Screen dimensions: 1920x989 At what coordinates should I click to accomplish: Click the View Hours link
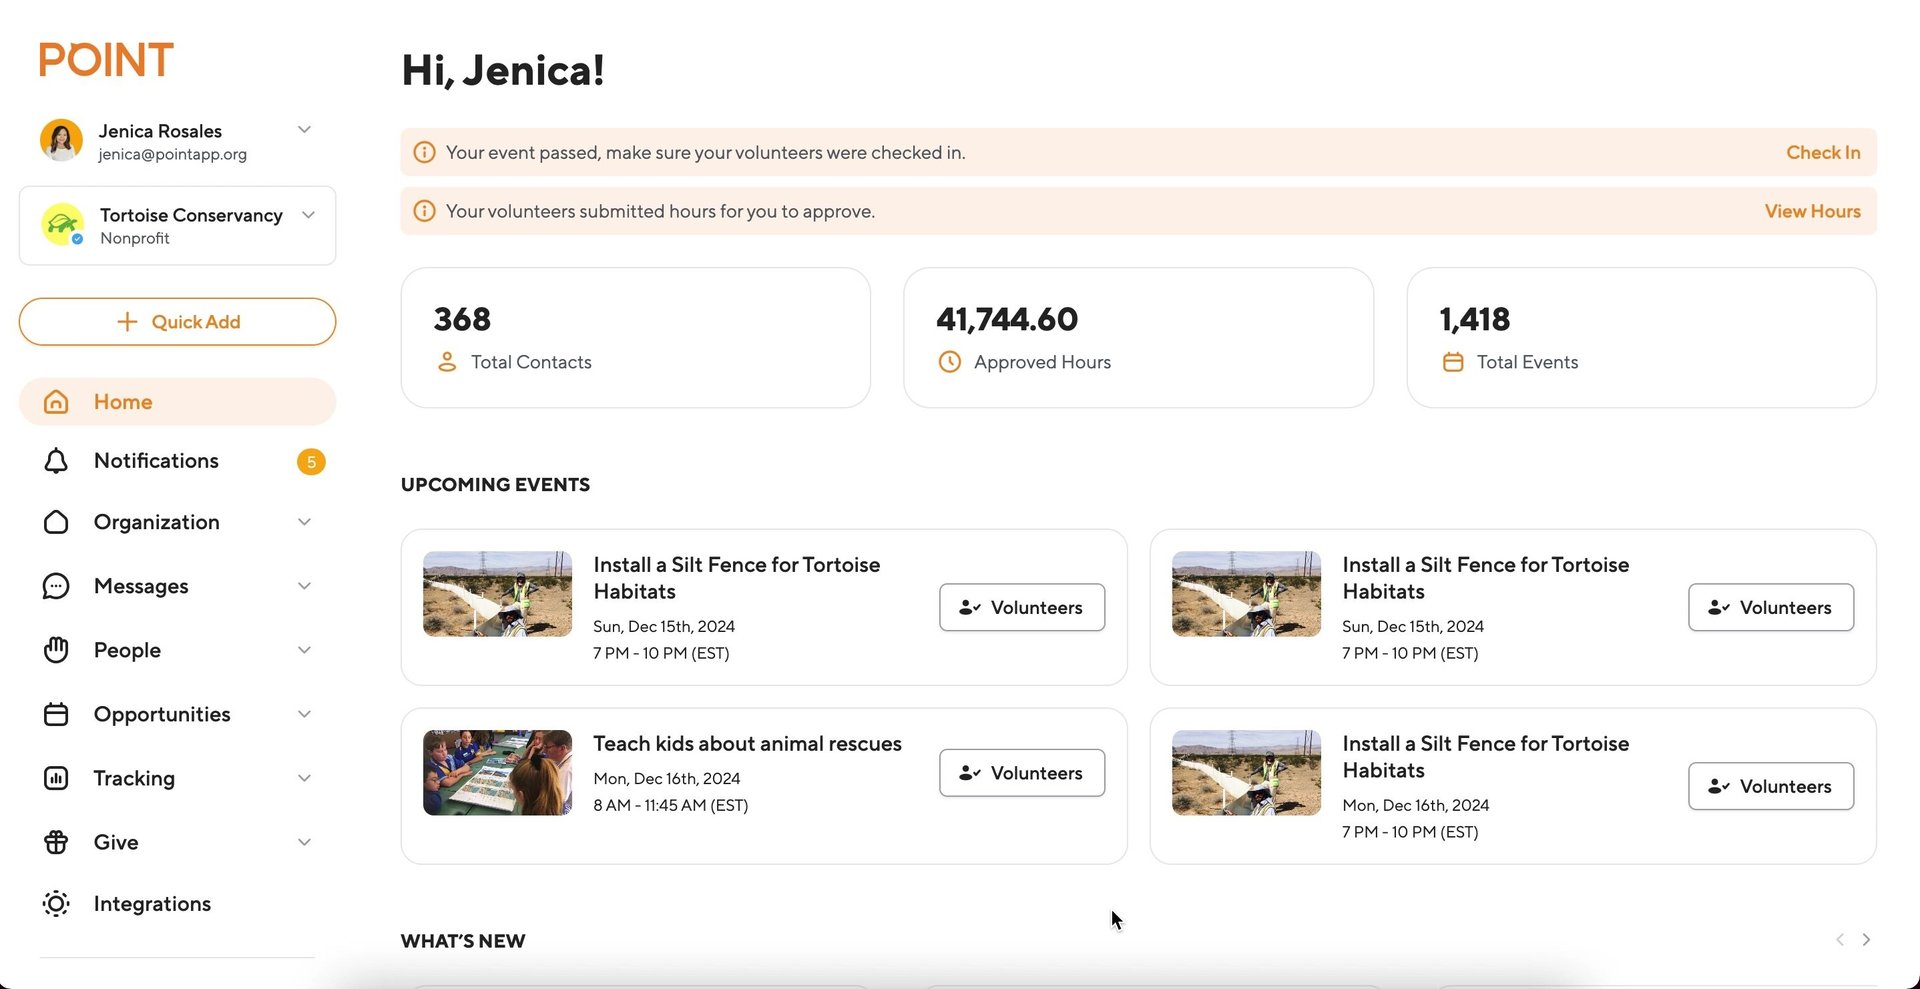pyautogui.click(x=1812, y=212)
